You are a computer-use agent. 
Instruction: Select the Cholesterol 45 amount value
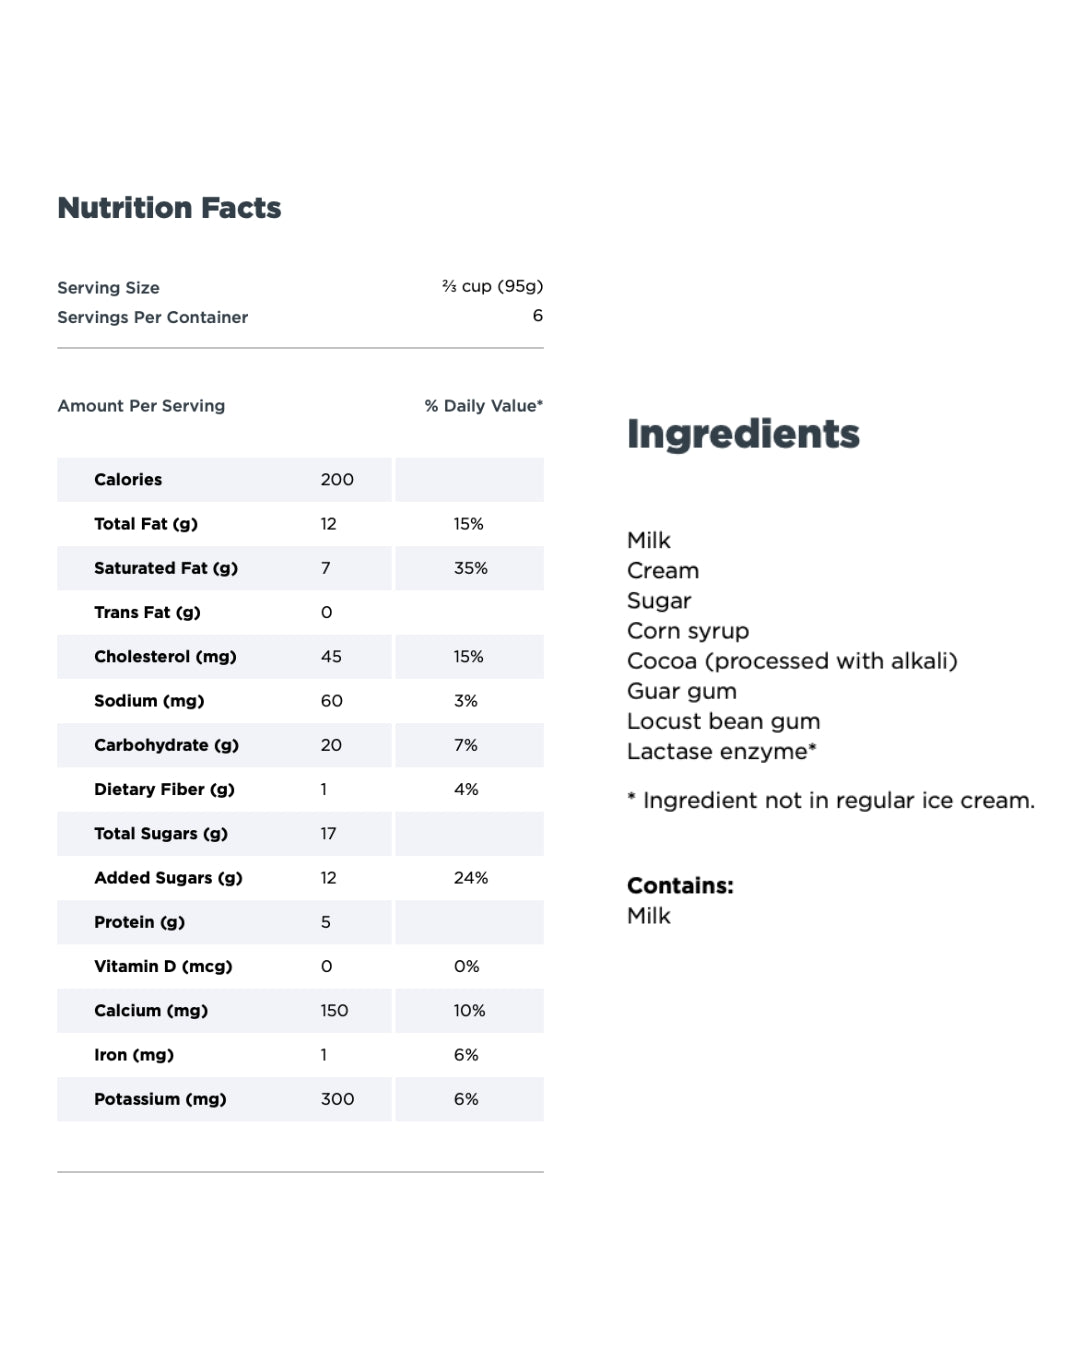331,657
